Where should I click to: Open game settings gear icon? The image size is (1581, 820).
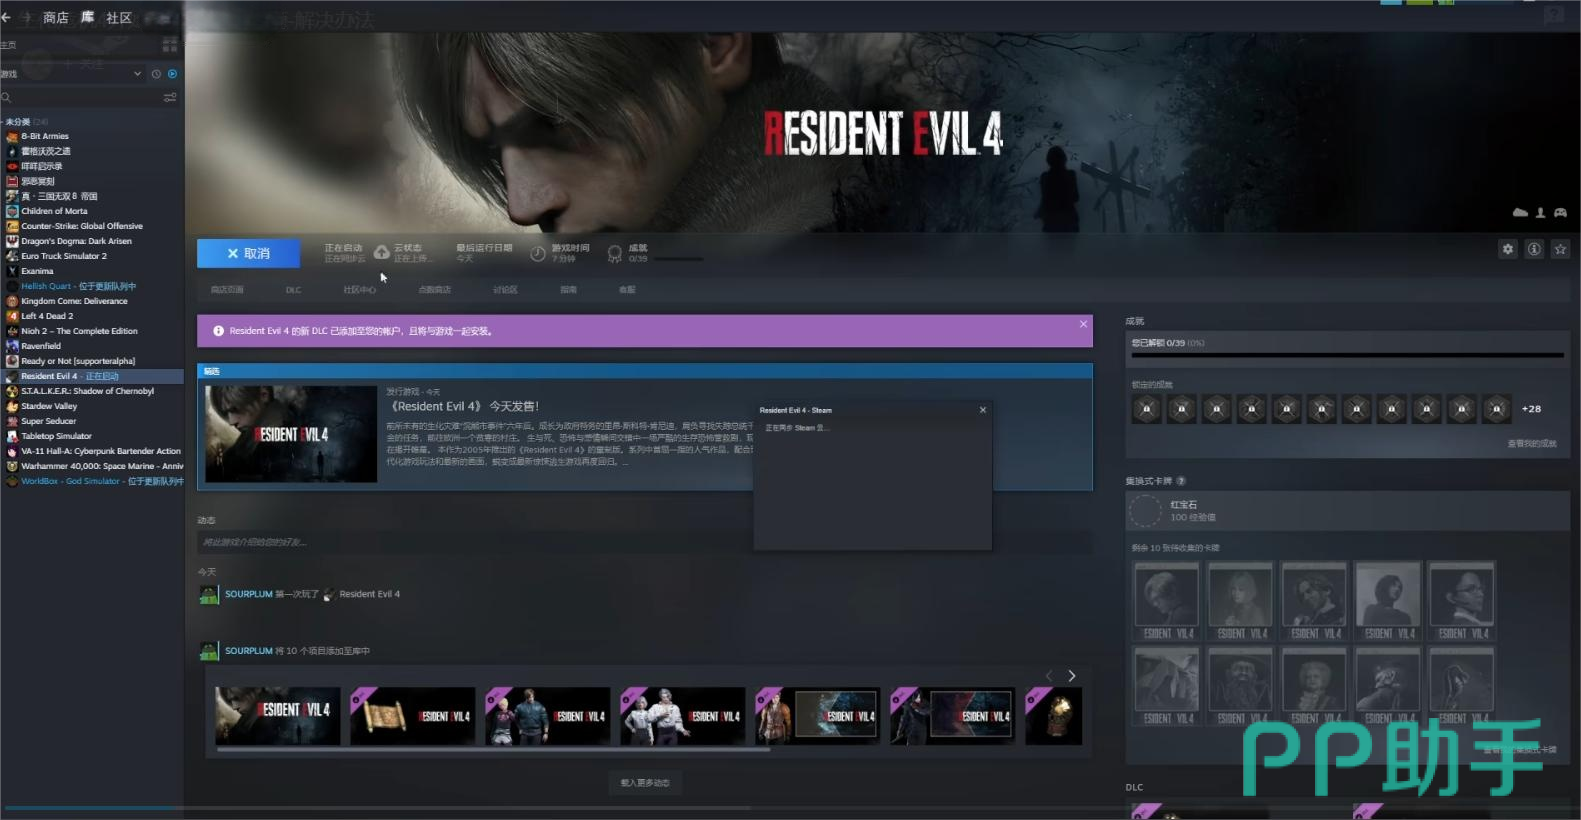click(1507, 249)
